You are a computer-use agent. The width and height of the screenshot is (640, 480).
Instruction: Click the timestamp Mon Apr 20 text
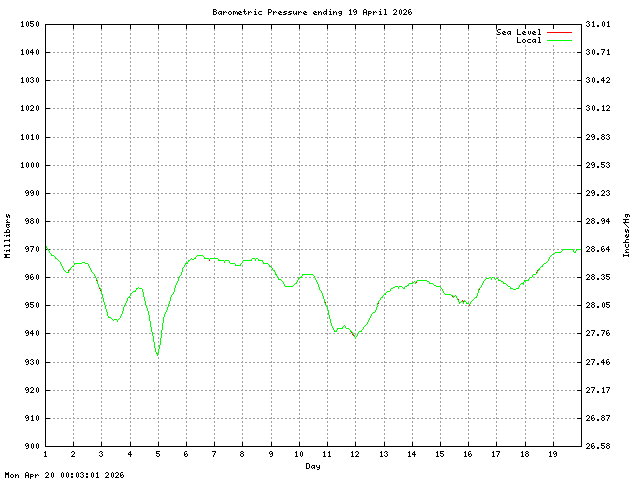pos(64,475)
